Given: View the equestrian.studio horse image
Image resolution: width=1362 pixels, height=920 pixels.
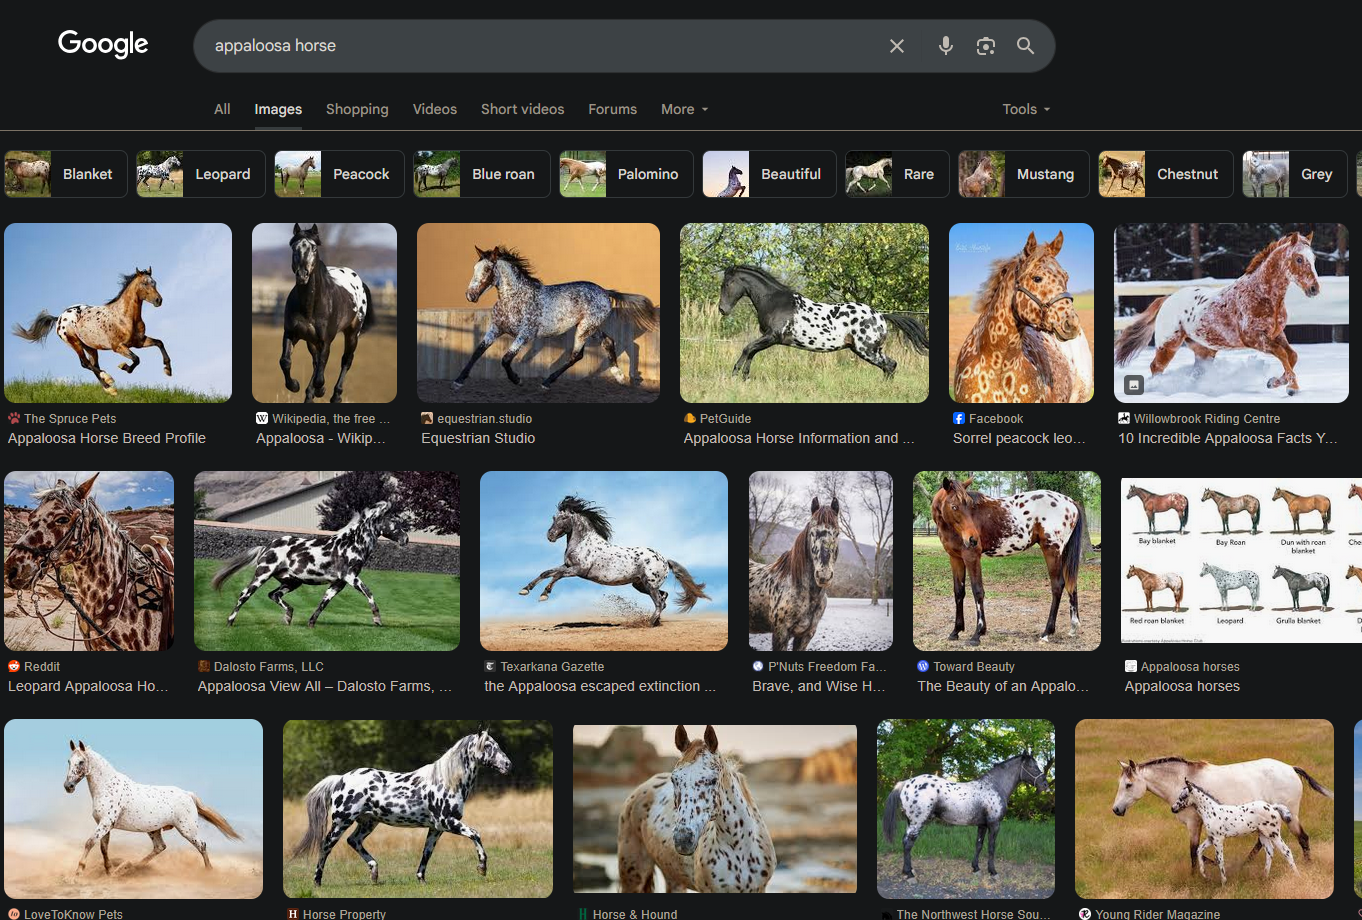Looking at the screenshot, I should click(x=538, y=313).
